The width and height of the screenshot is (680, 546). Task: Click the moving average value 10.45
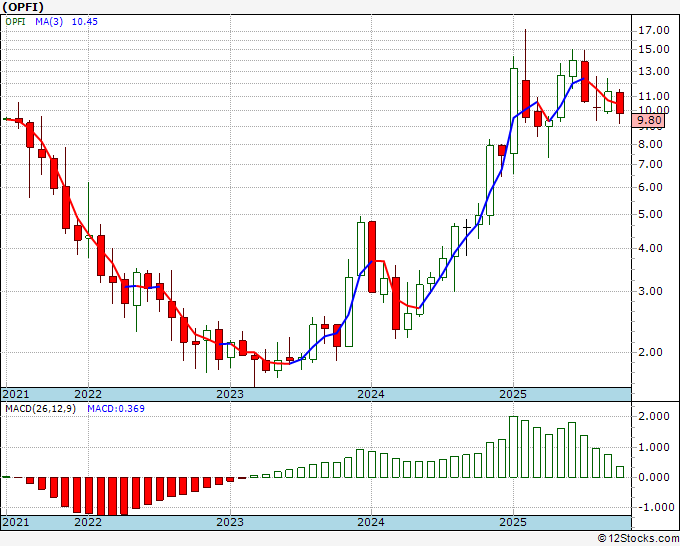click(x=85, y=22)
